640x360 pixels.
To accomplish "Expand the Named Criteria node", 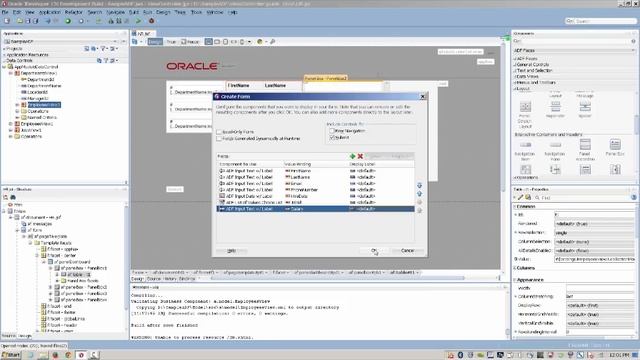I will coord(17,118).
